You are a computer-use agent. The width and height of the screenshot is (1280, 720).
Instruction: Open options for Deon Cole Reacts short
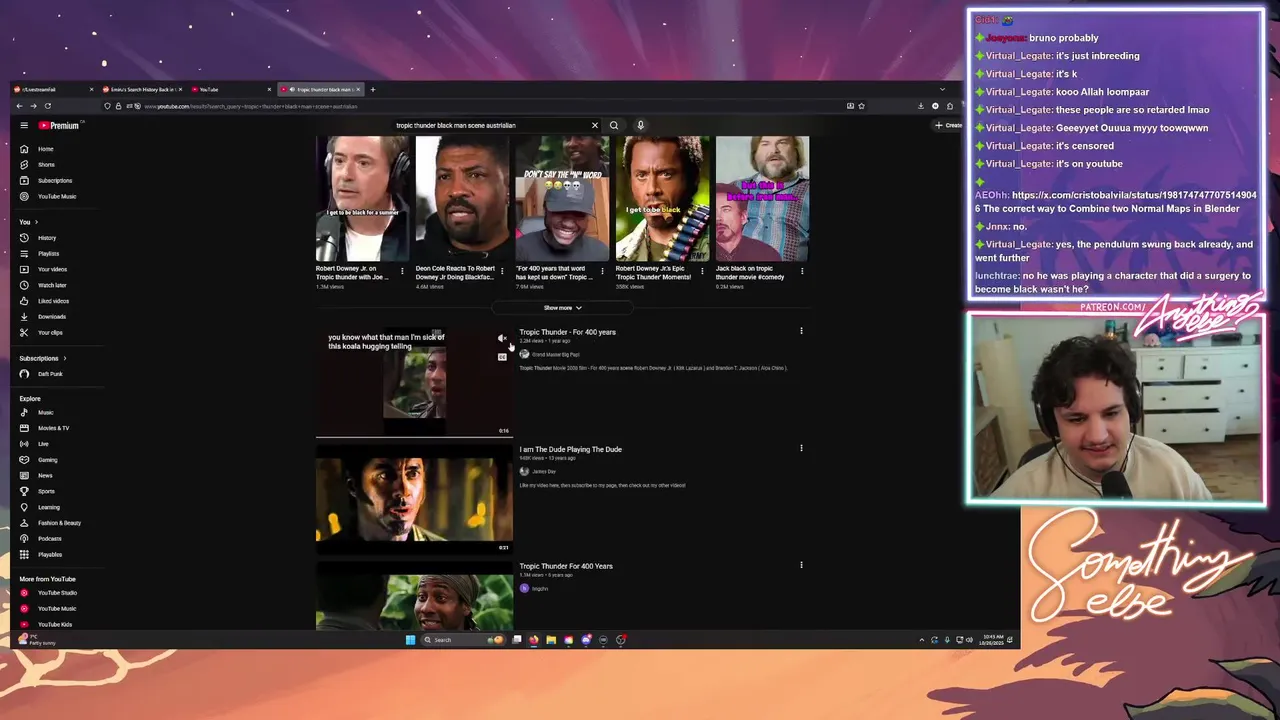502,271
